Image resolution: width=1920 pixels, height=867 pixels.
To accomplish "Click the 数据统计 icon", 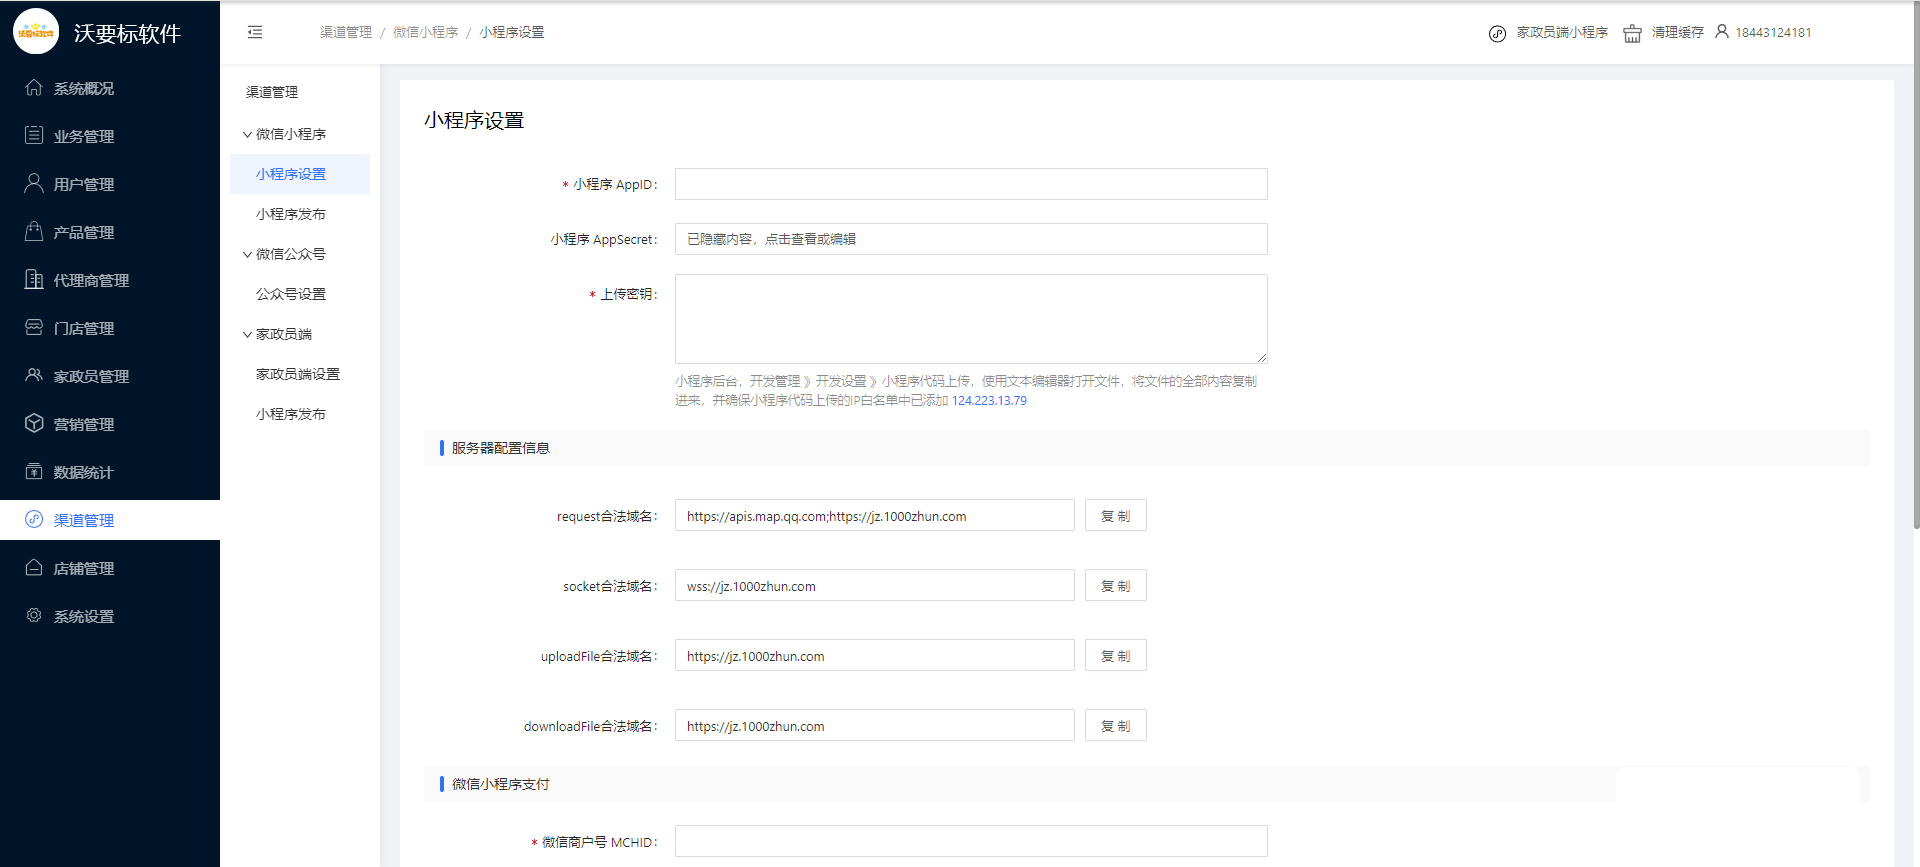I will pos(34,471).
